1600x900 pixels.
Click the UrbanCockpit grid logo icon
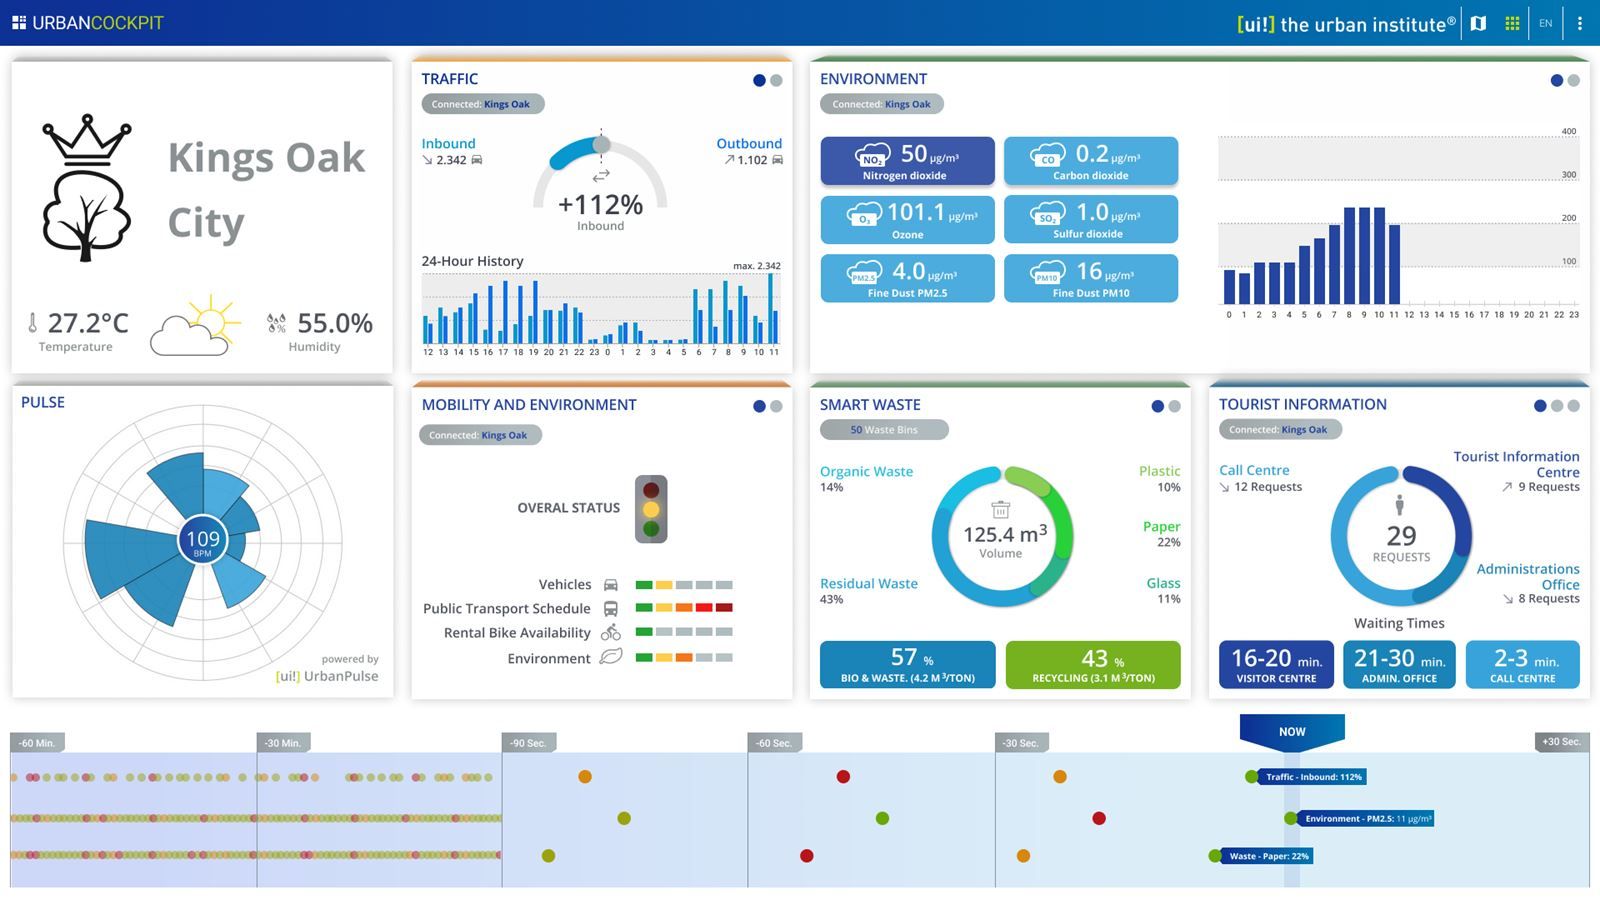click(19, 22)
